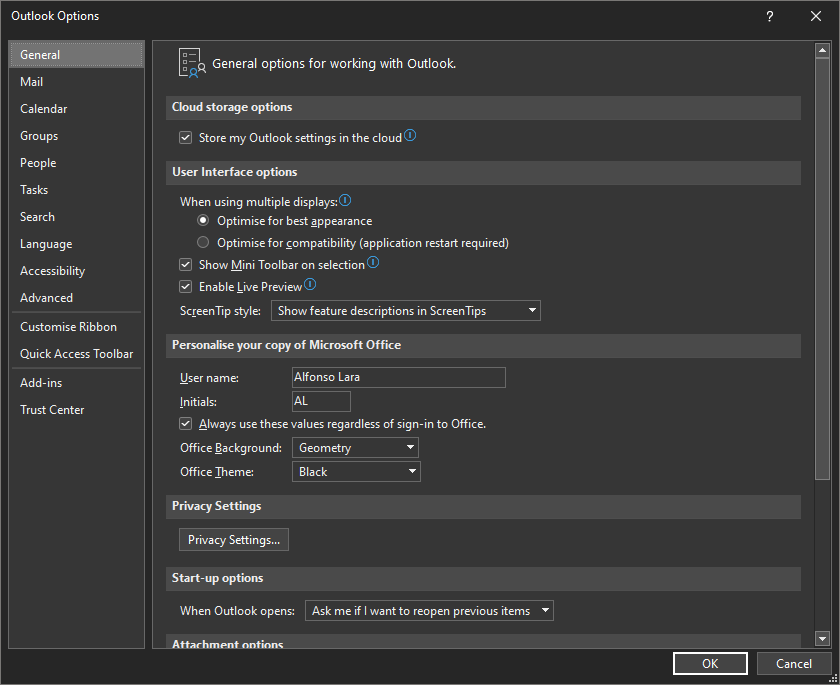Toggle Enable Live Preview checkbox

point(185,287)
